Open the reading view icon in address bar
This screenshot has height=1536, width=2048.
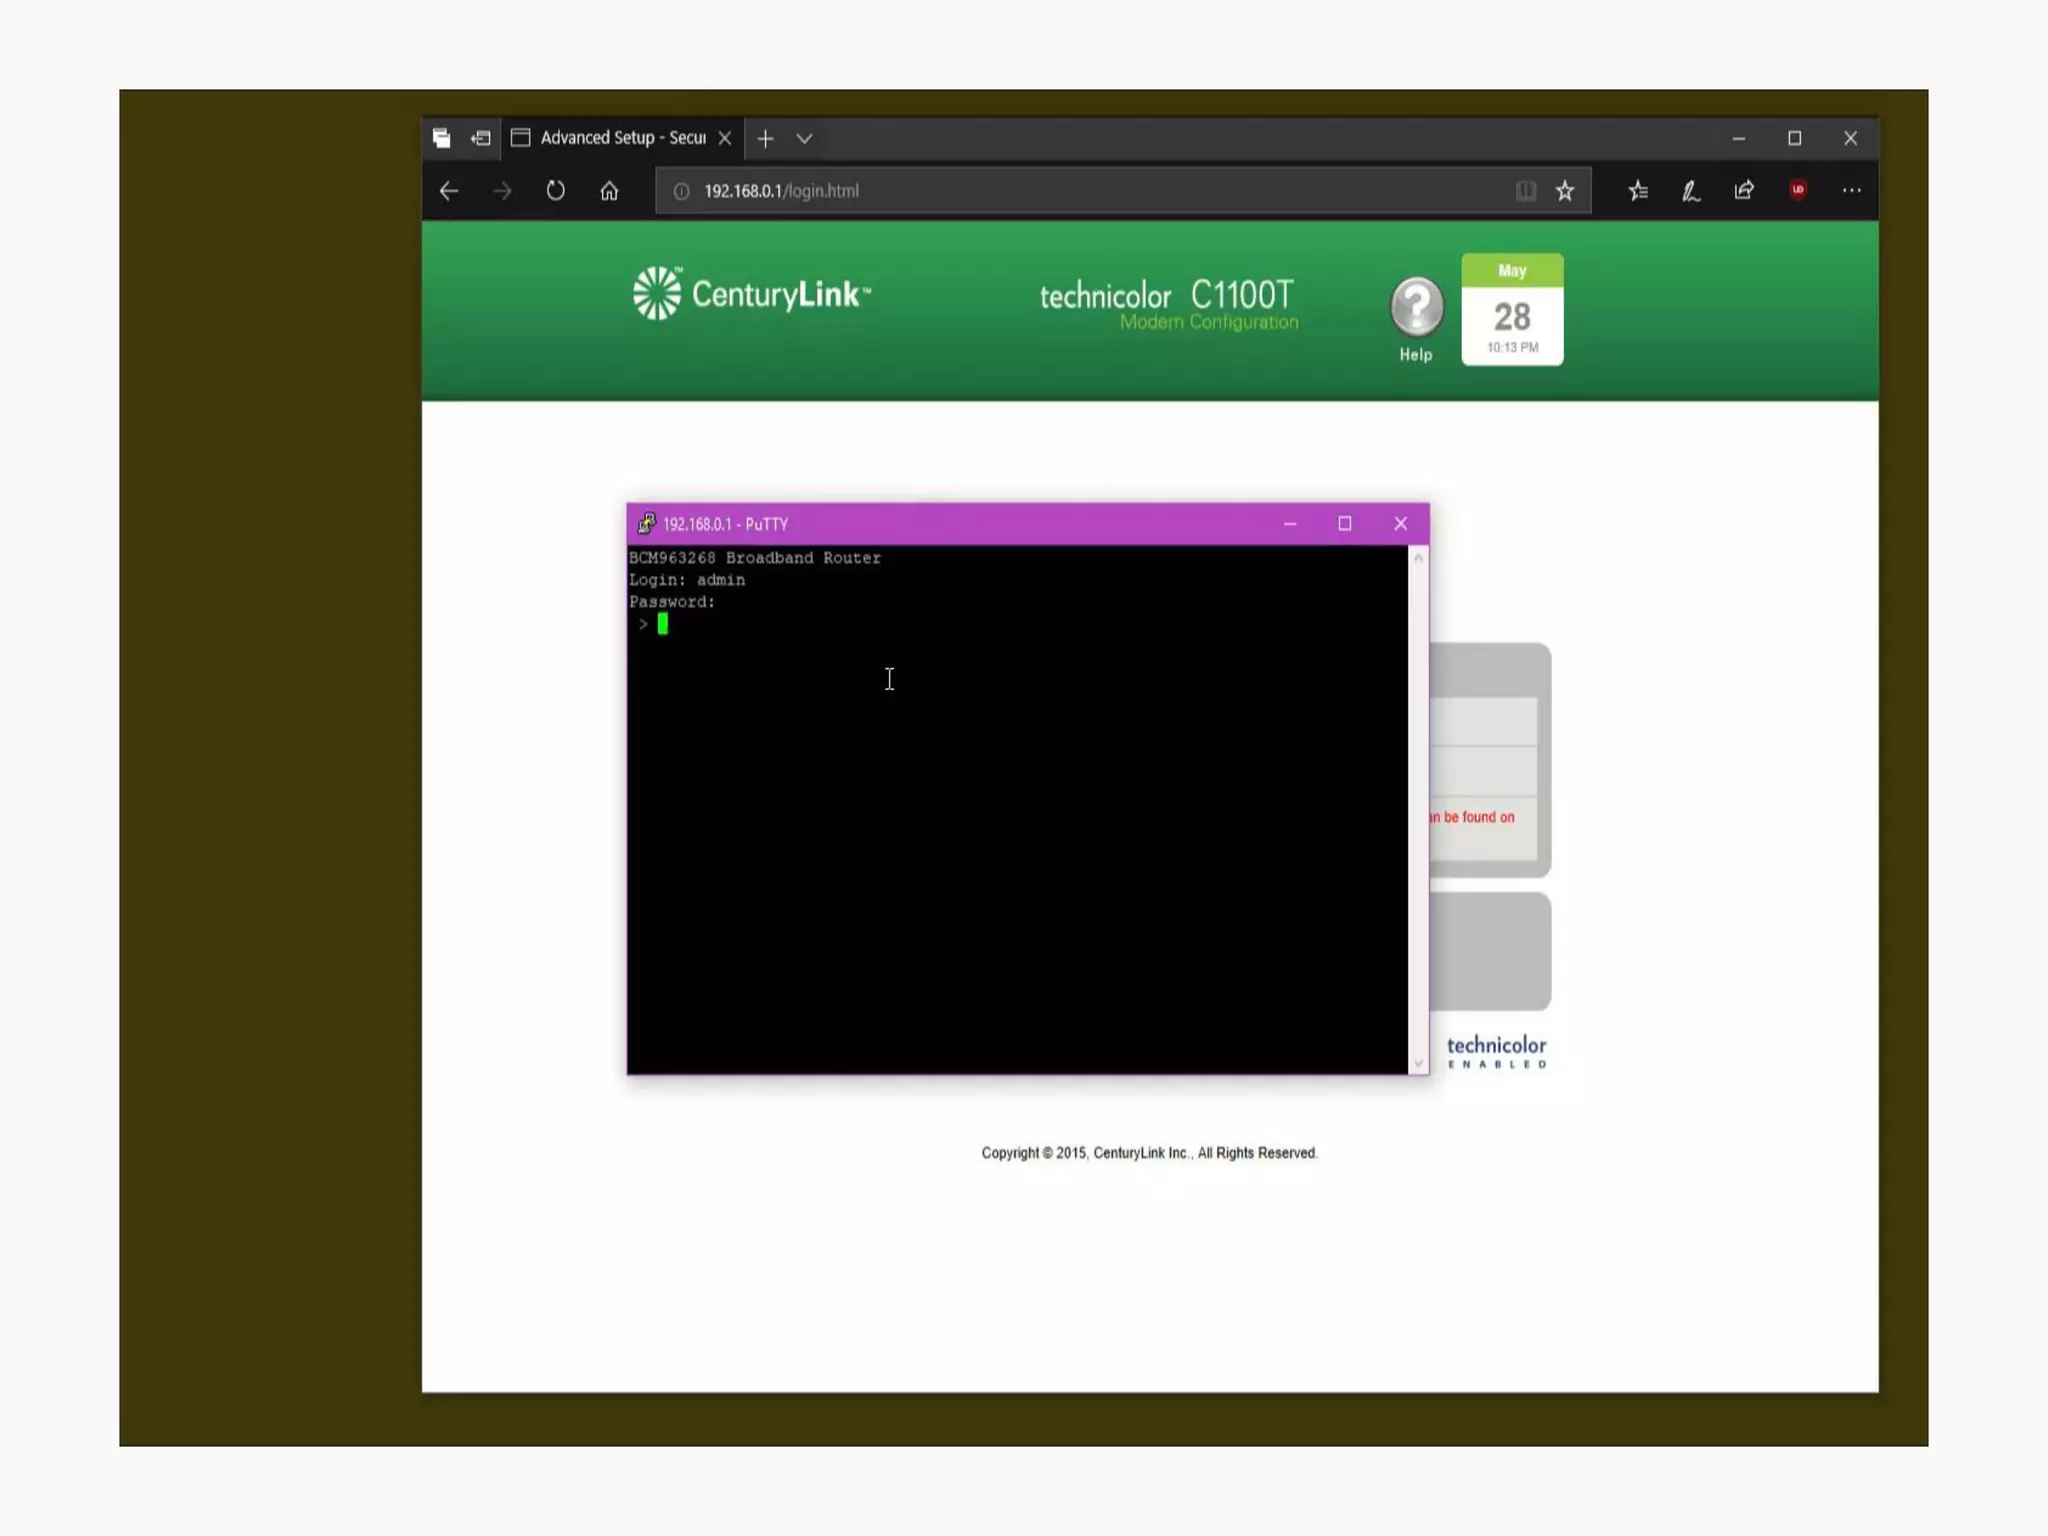click(1525, 191)
